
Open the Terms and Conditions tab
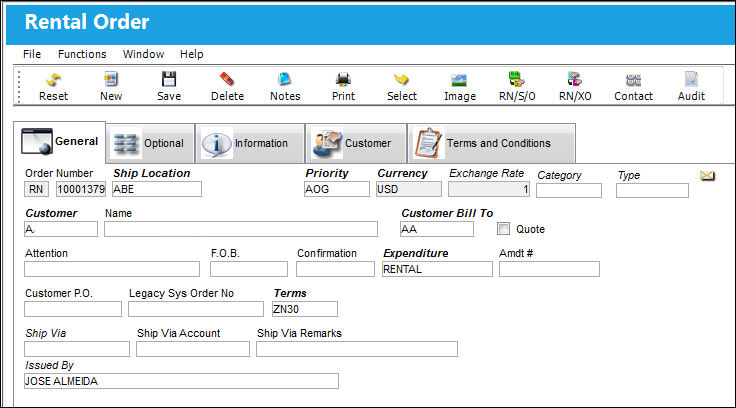[x=491, y=144]
